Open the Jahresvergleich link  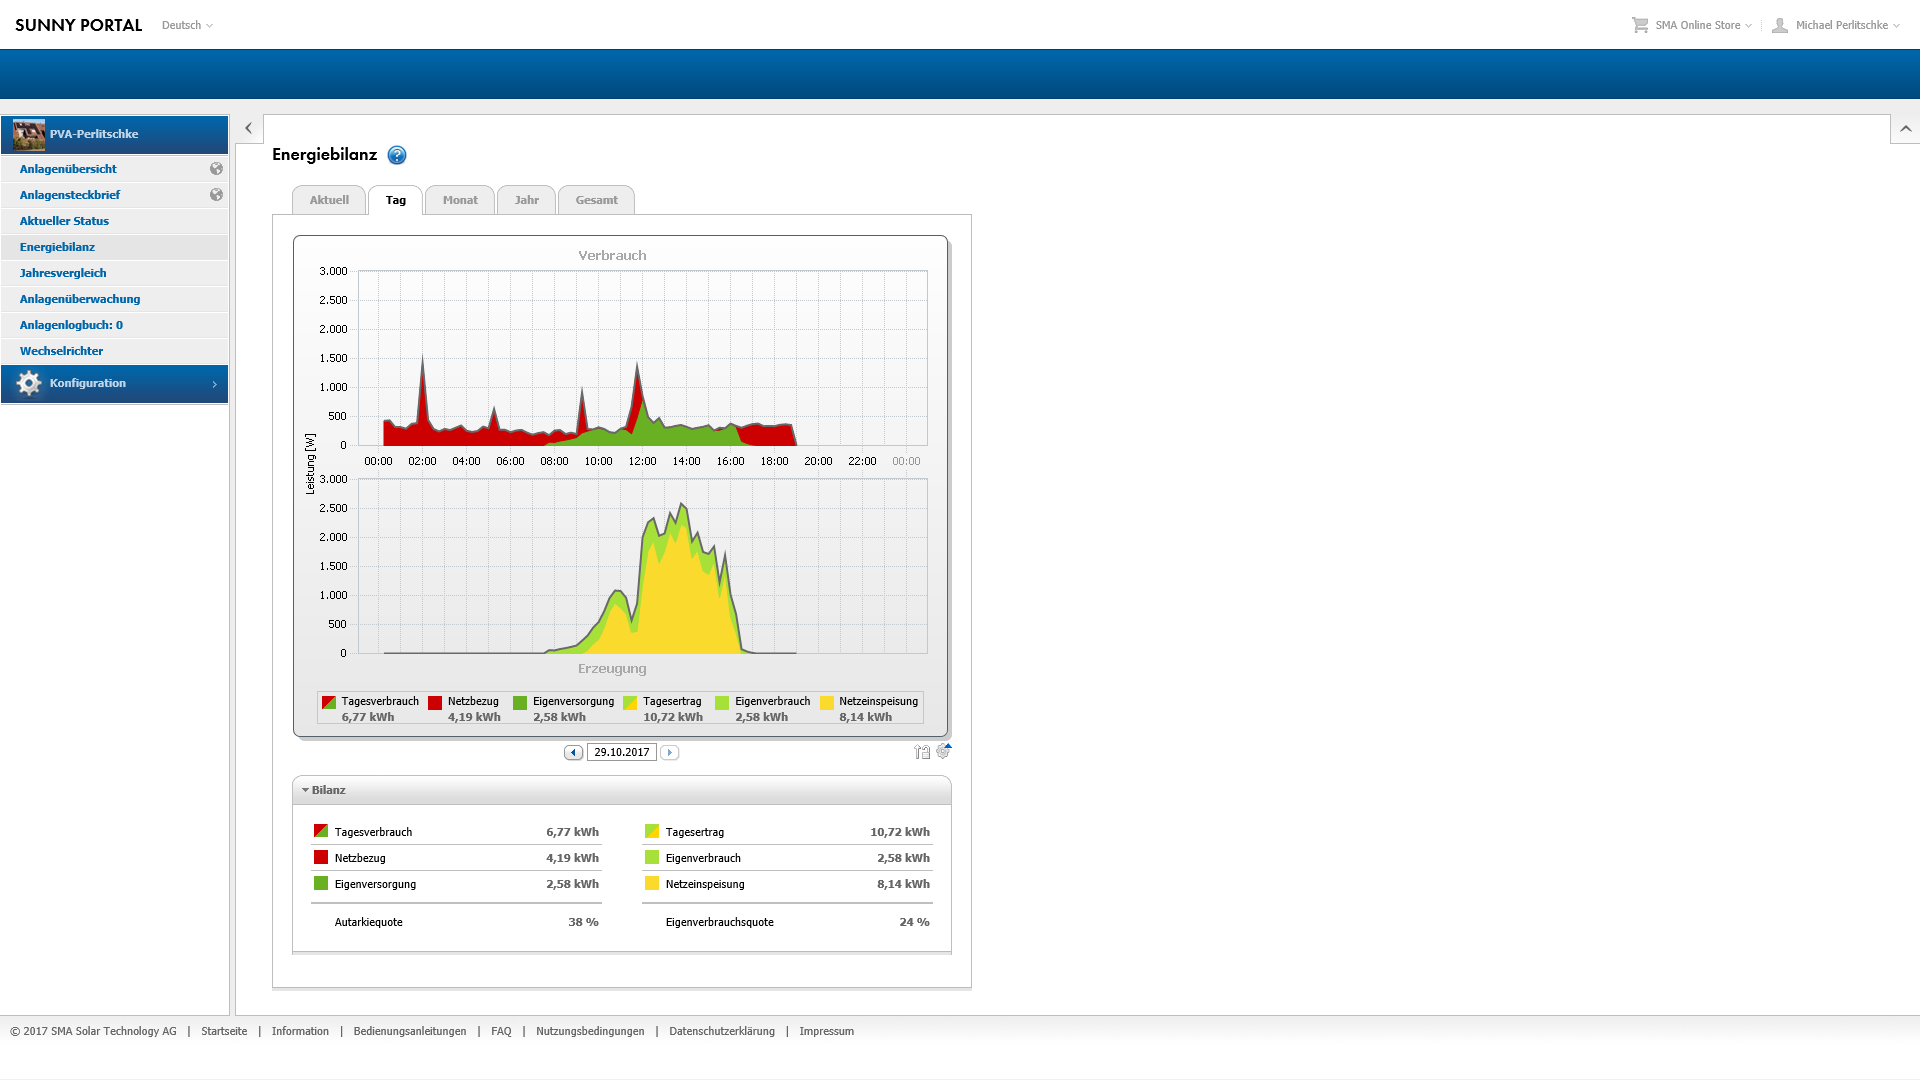coord(63,273)
